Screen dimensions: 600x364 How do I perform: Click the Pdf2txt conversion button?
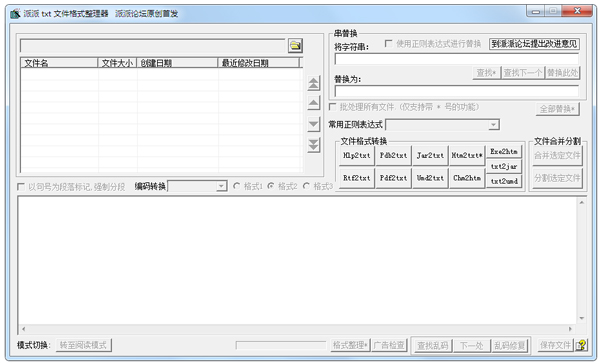point(393,178)
